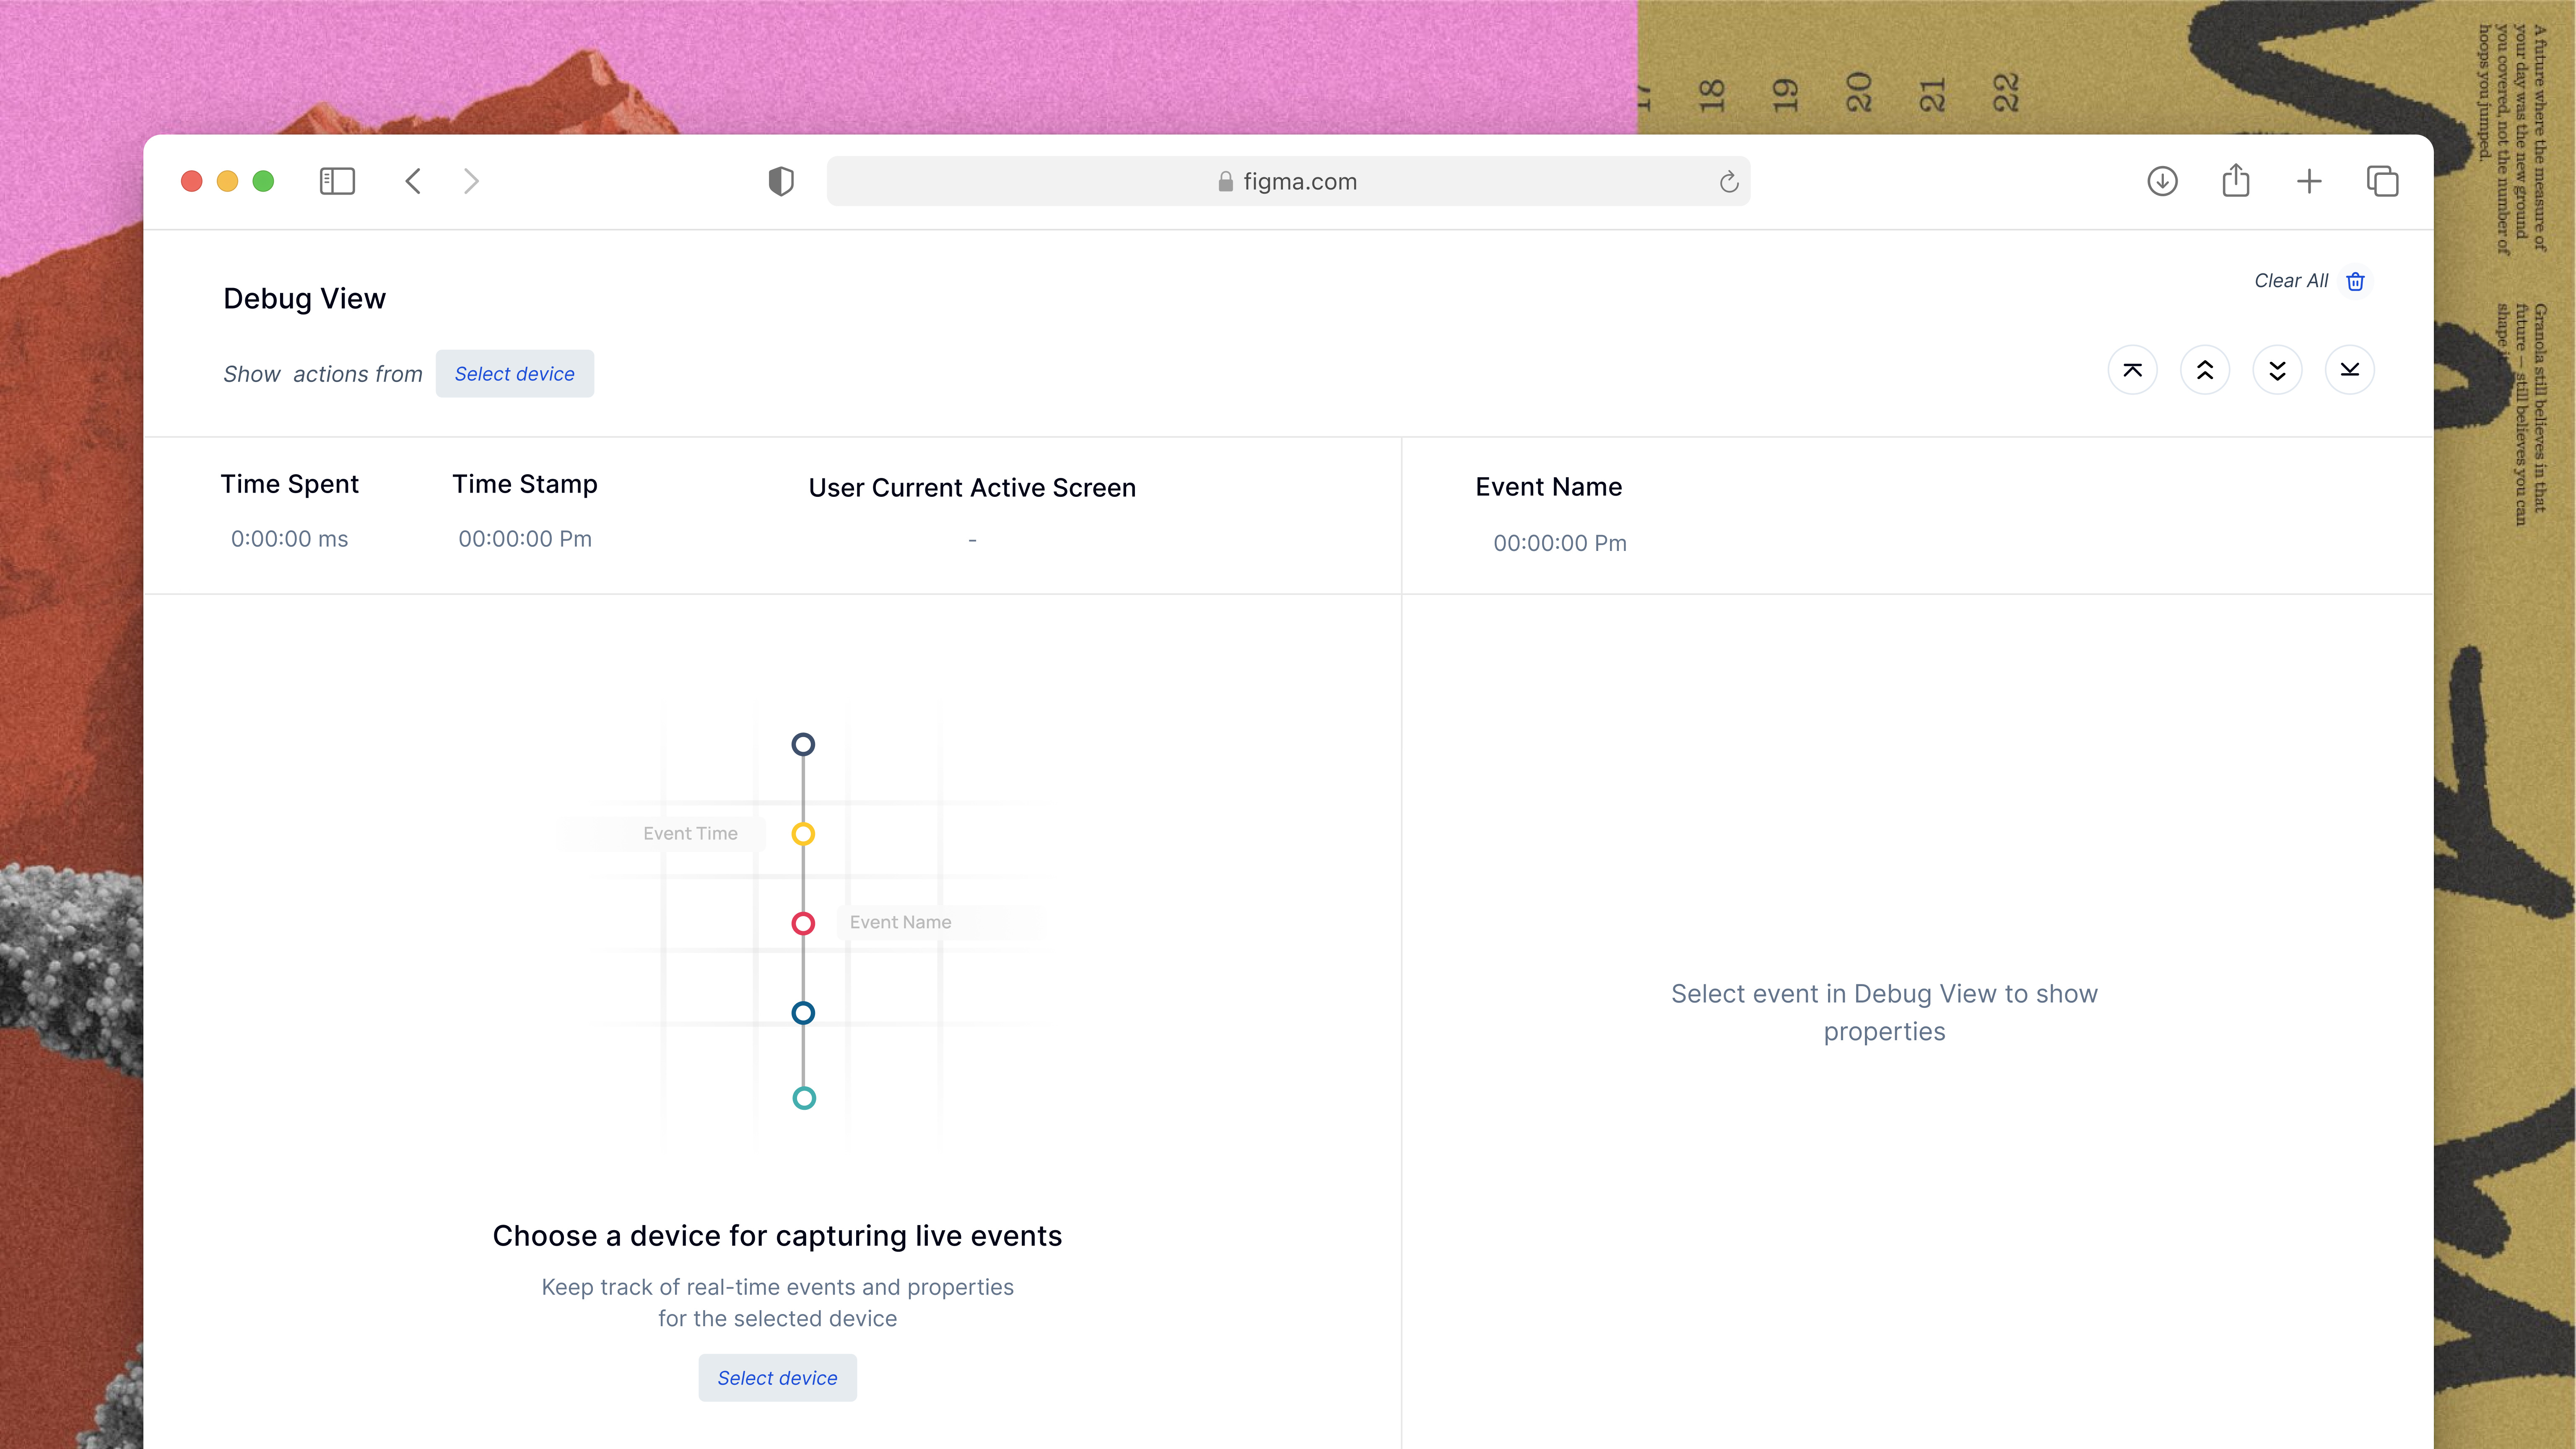Click the yellow minimize window button

click(x=227, y=181)
